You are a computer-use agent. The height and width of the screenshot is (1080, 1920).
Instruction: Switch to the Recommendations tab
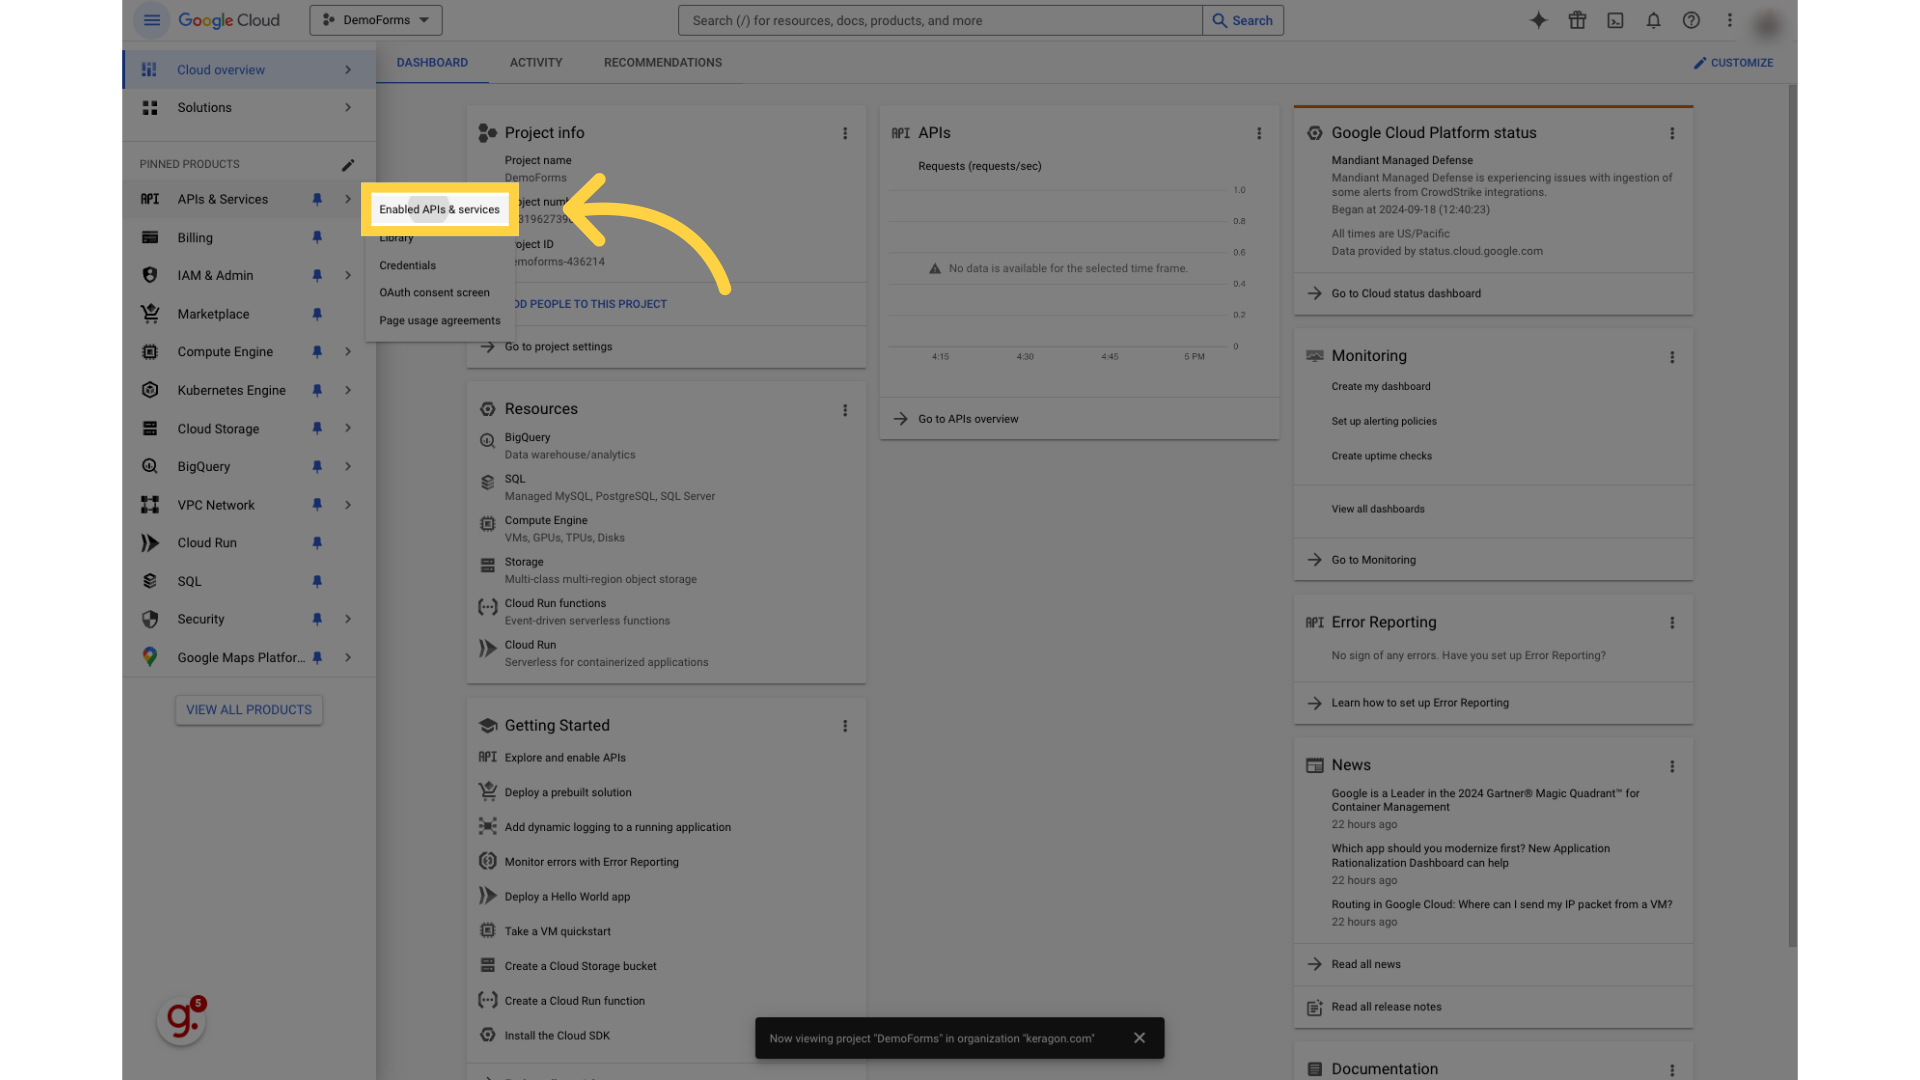(663, 62)
